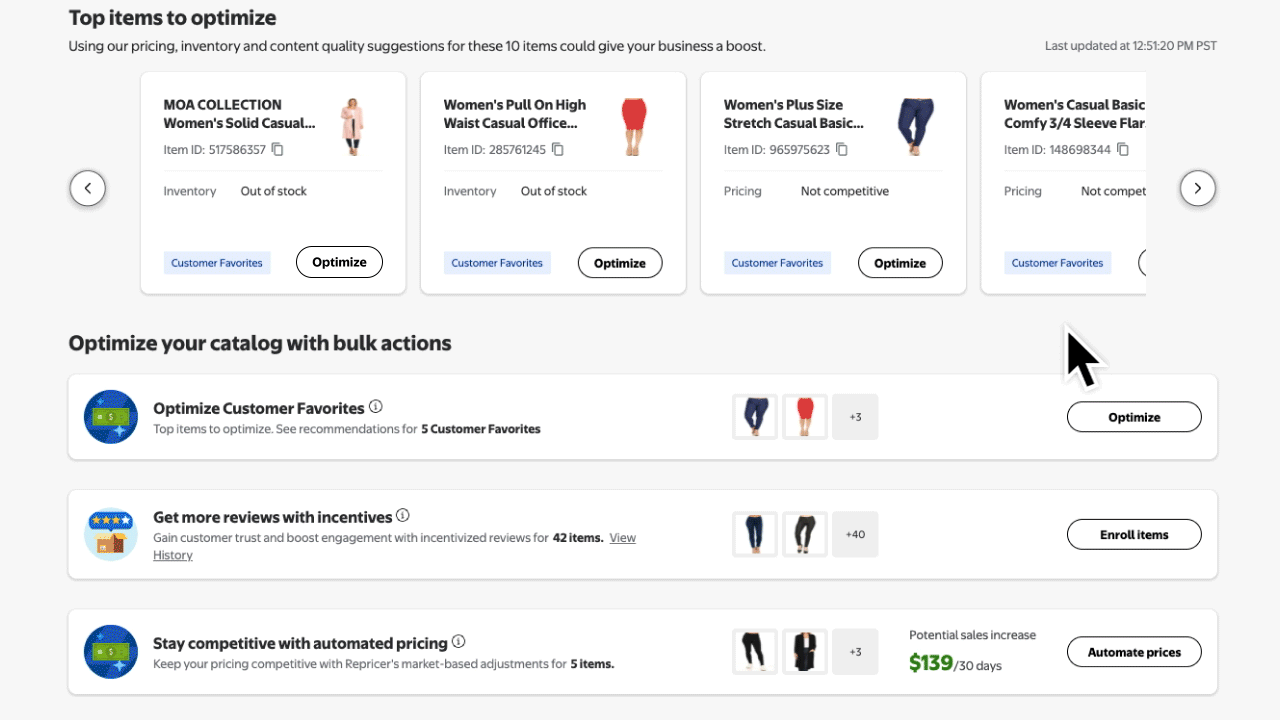The image size is (1280, 720).
Task: Click the storefront reviews badge icon
Action: (110, 534)
